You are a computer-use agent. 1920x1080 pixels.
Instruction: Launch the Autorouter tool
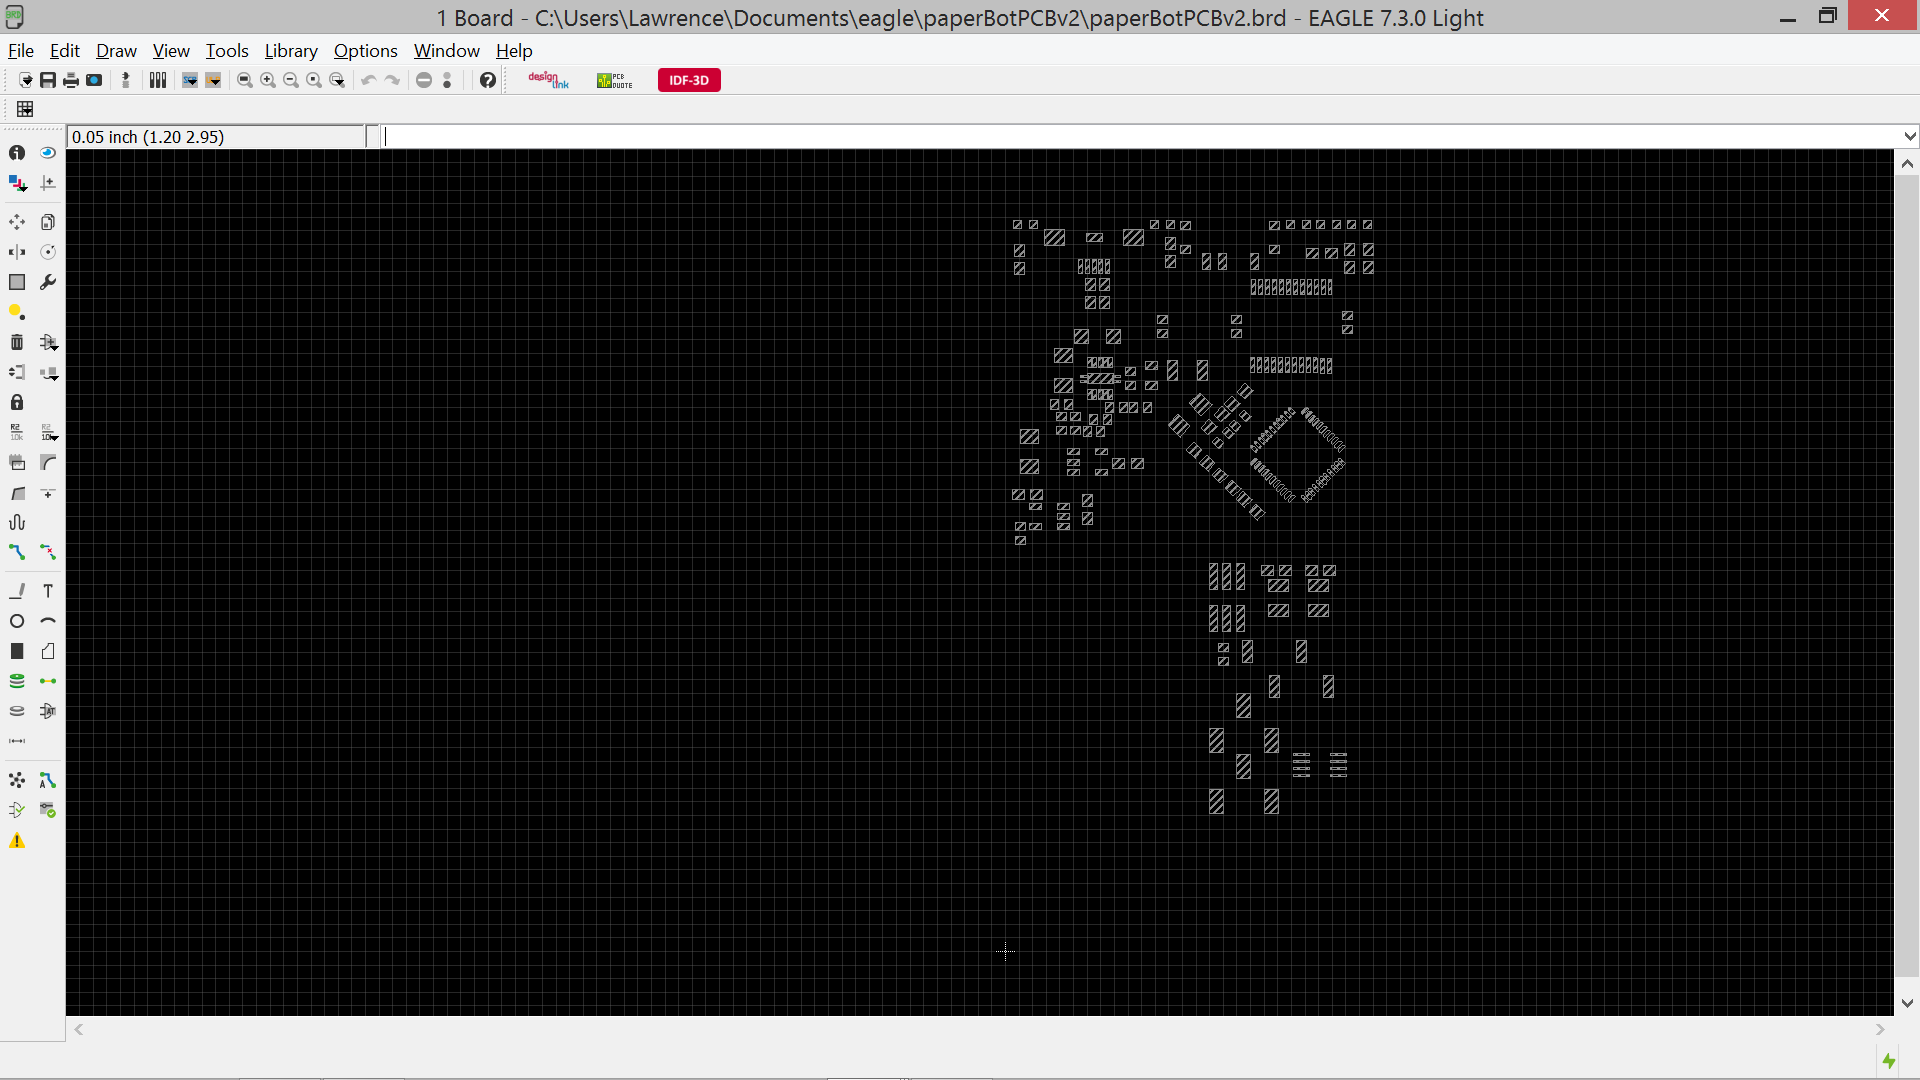(48, 780)
